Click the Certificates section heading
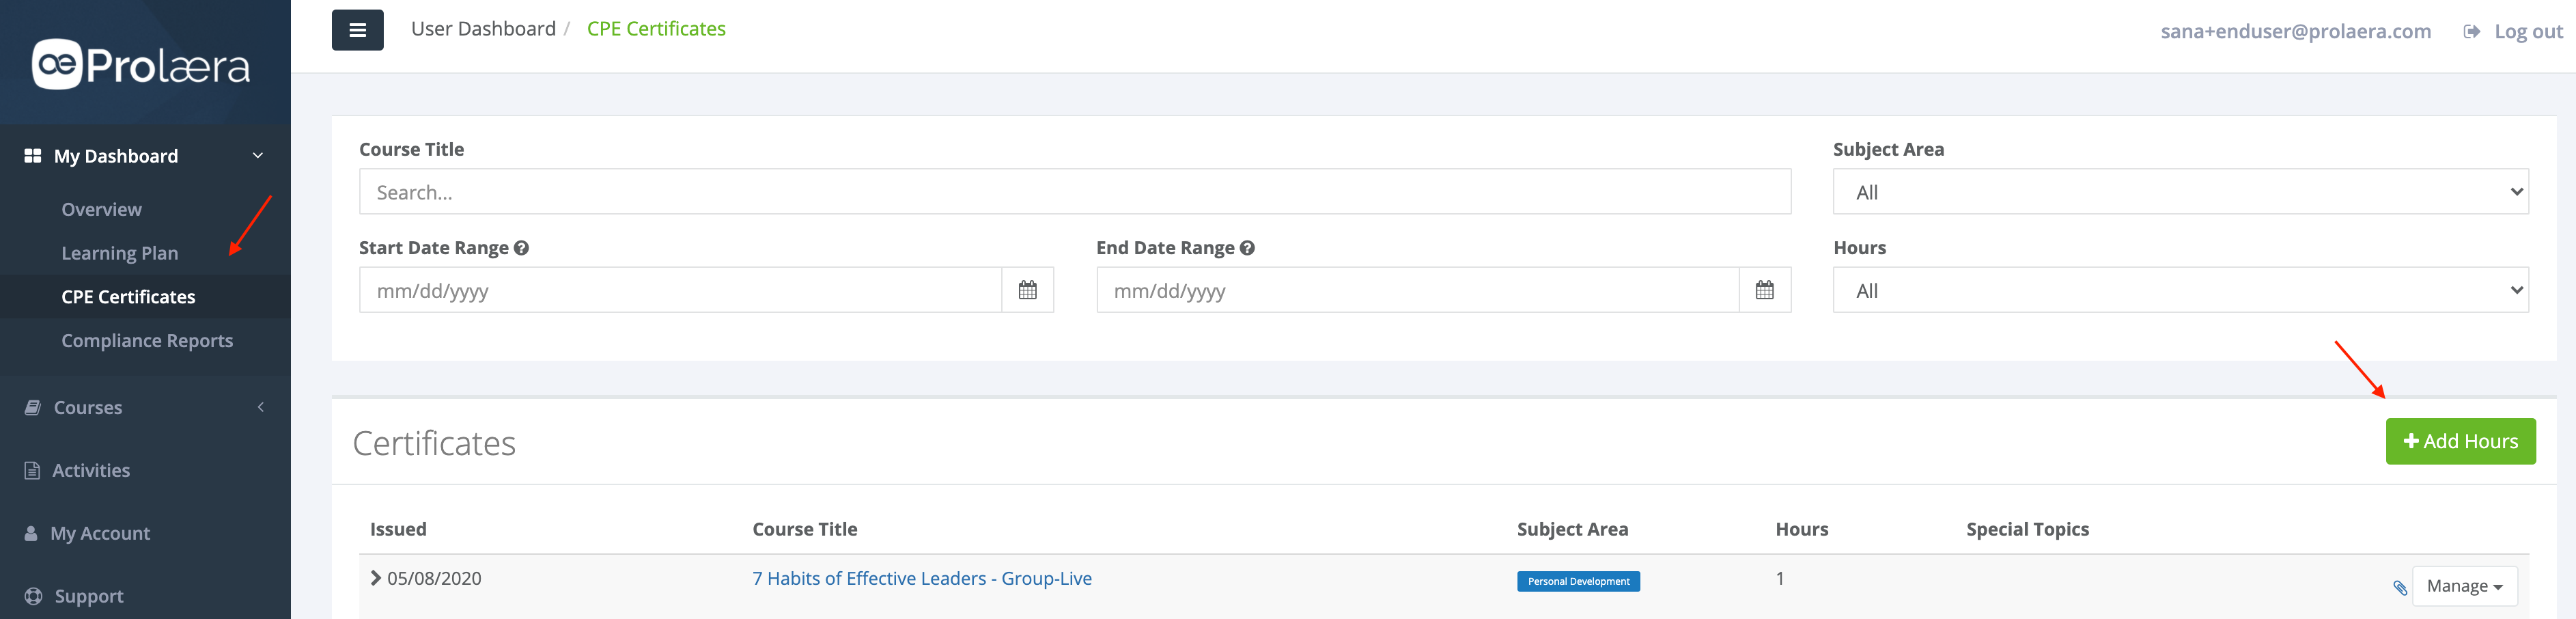The height and width of the screenshot is (619, 2576). [x=434, y=443]
